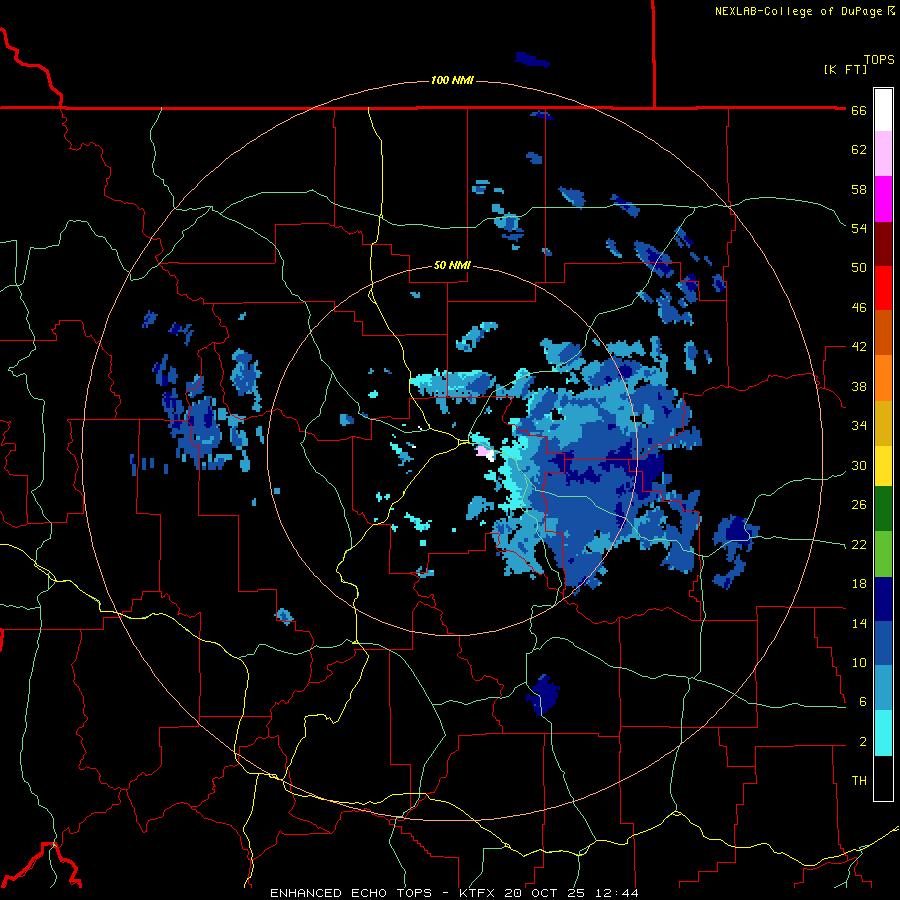
Task: Select the light blue legend color band
Action: coord(883,688)
